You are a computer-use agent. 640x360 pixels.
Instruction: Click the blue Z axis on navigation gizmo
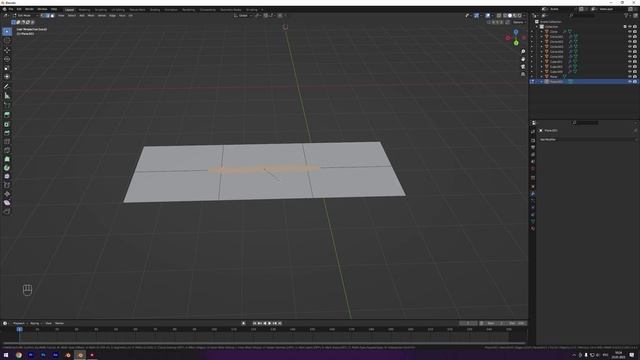(516, 32)
